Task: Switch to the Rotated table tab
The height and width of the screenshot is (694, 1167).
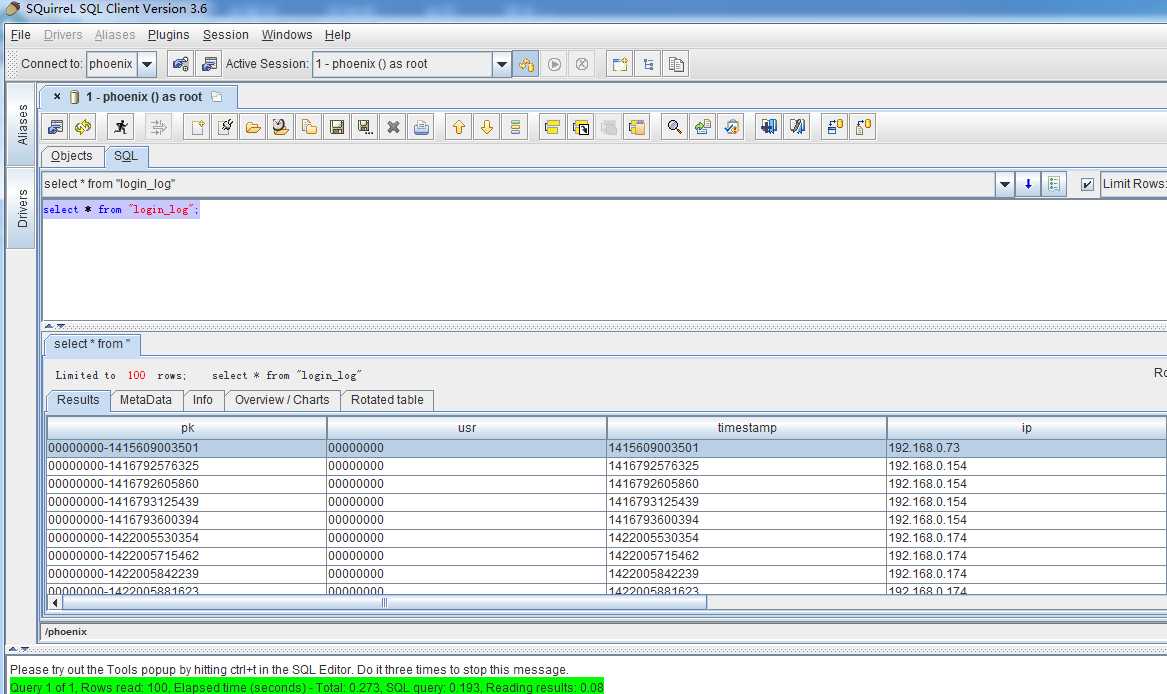Action: click(x=387, y=400)
